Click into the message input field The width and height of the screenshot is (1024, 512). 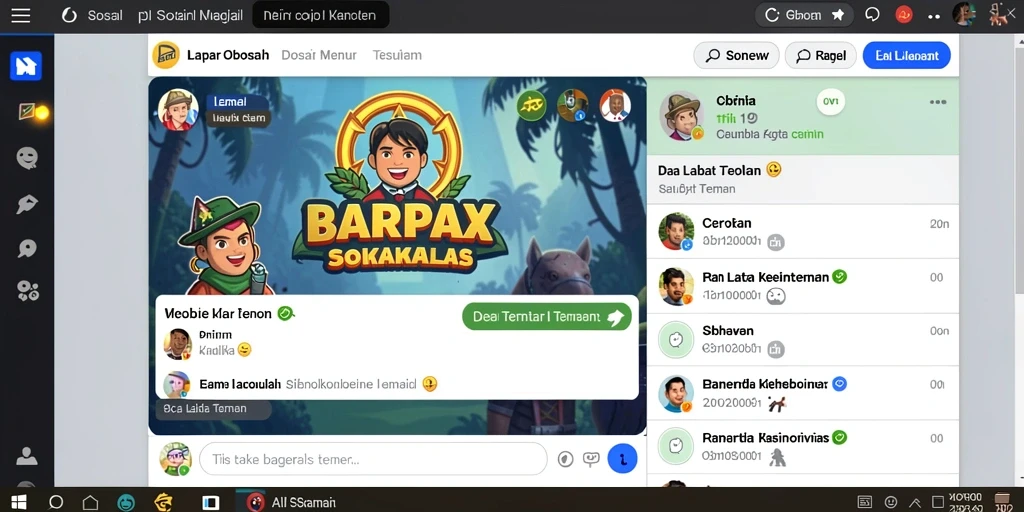coord(373,459)
